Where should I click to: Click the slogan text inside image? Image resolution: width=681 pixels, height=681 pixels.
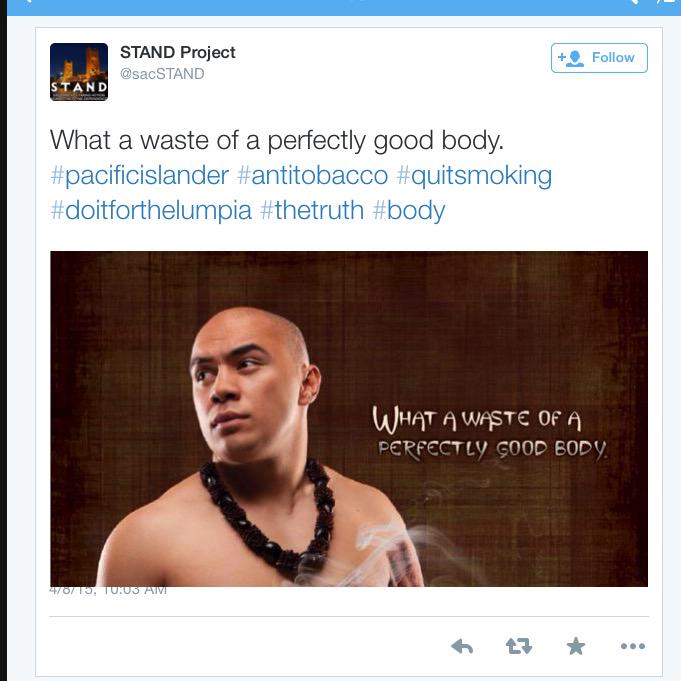[x=489, y=433]
